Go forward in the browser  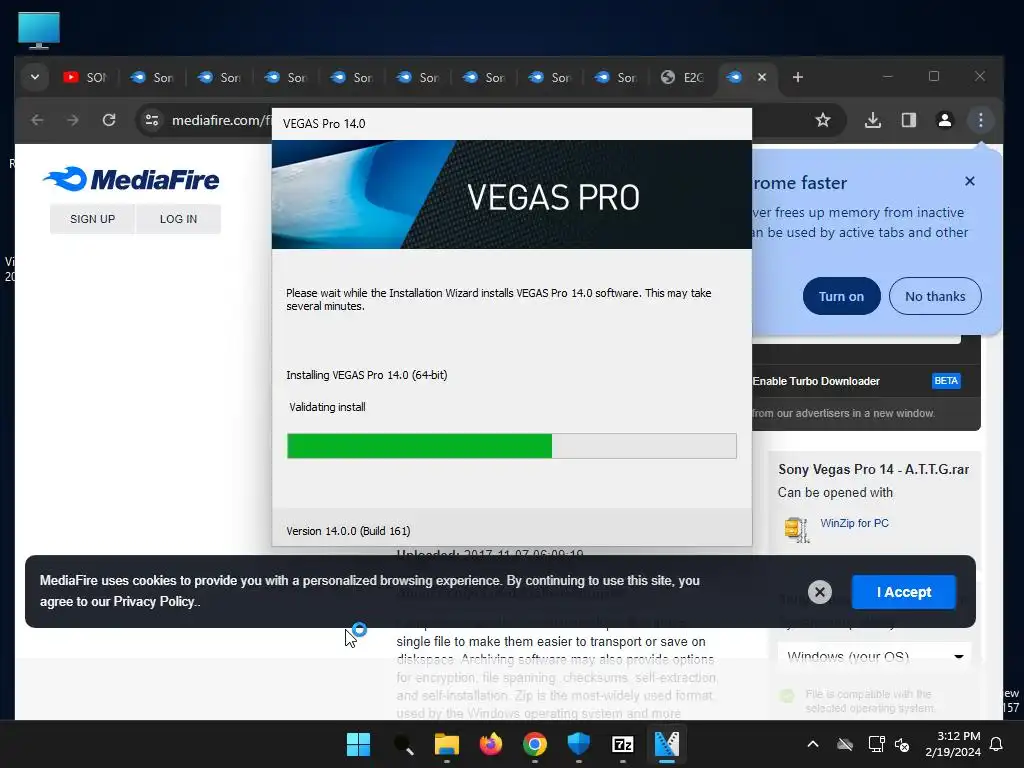(x=72, y=120)
